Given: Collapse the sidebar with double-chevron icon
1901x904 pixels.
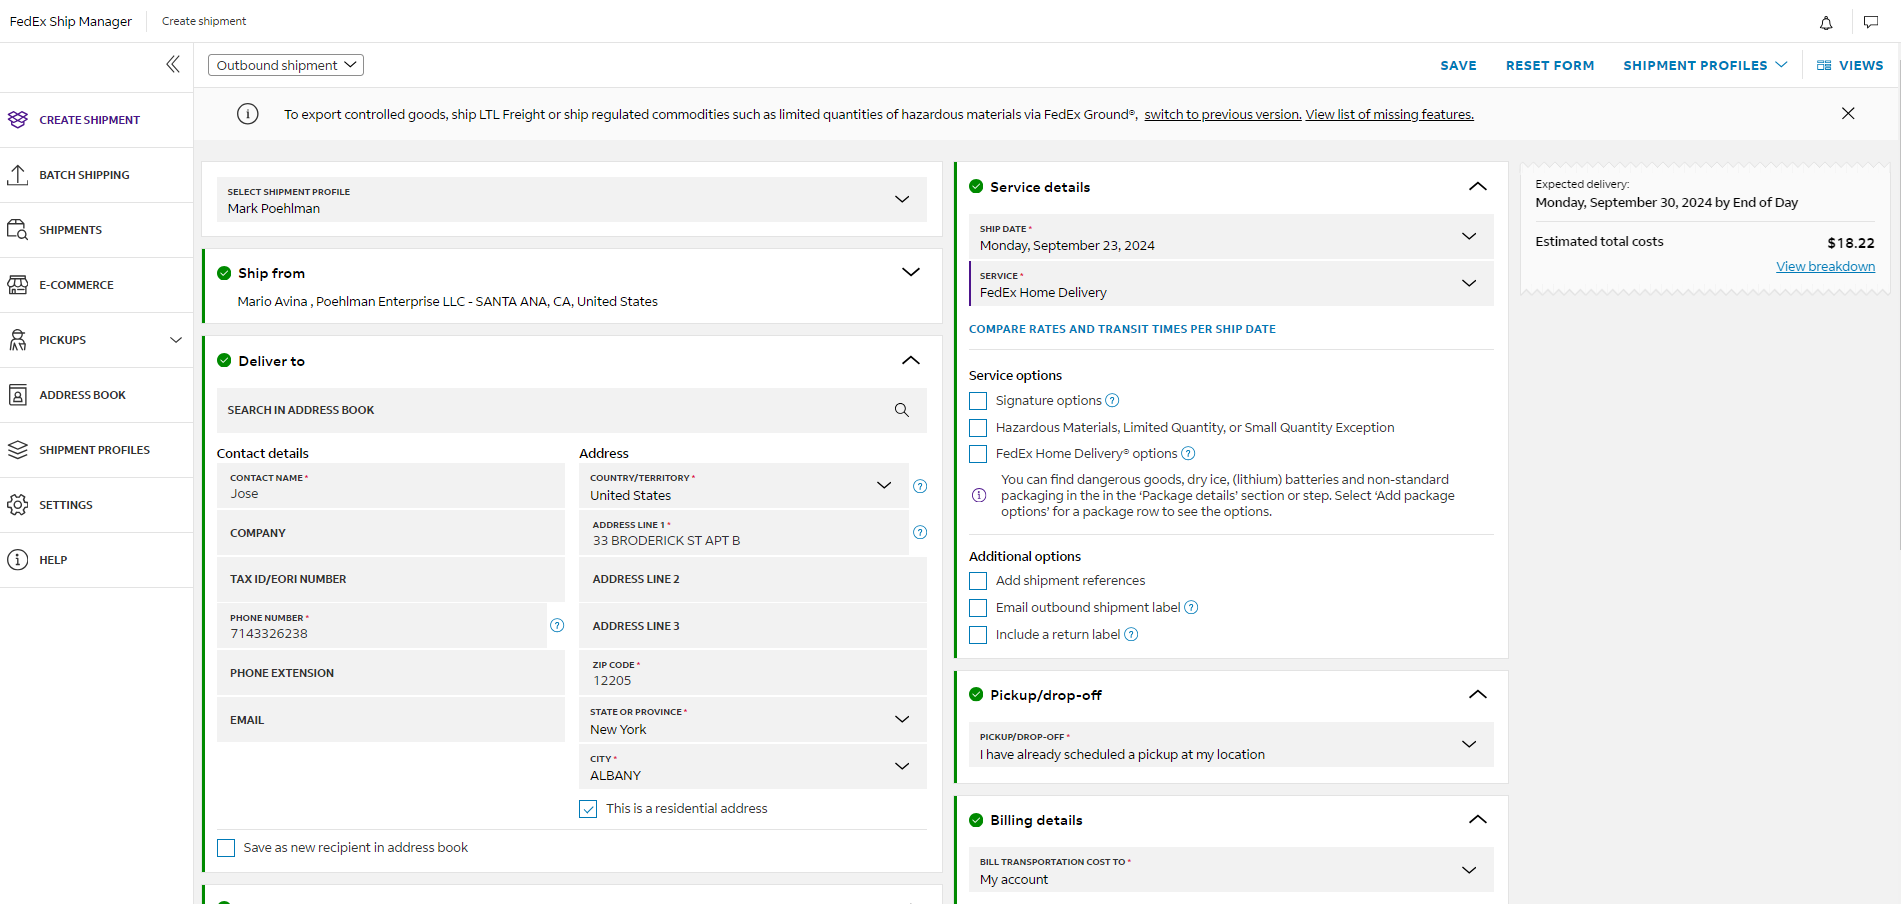Looking at the screenshot, I should 173,65.
